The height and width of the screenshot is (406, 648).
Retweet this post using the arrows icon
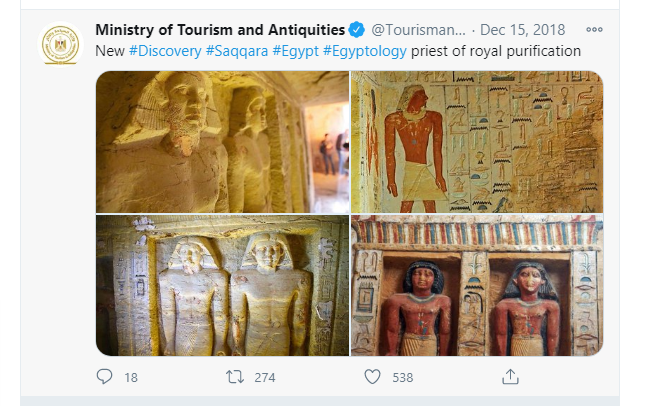tap(235, 377)
